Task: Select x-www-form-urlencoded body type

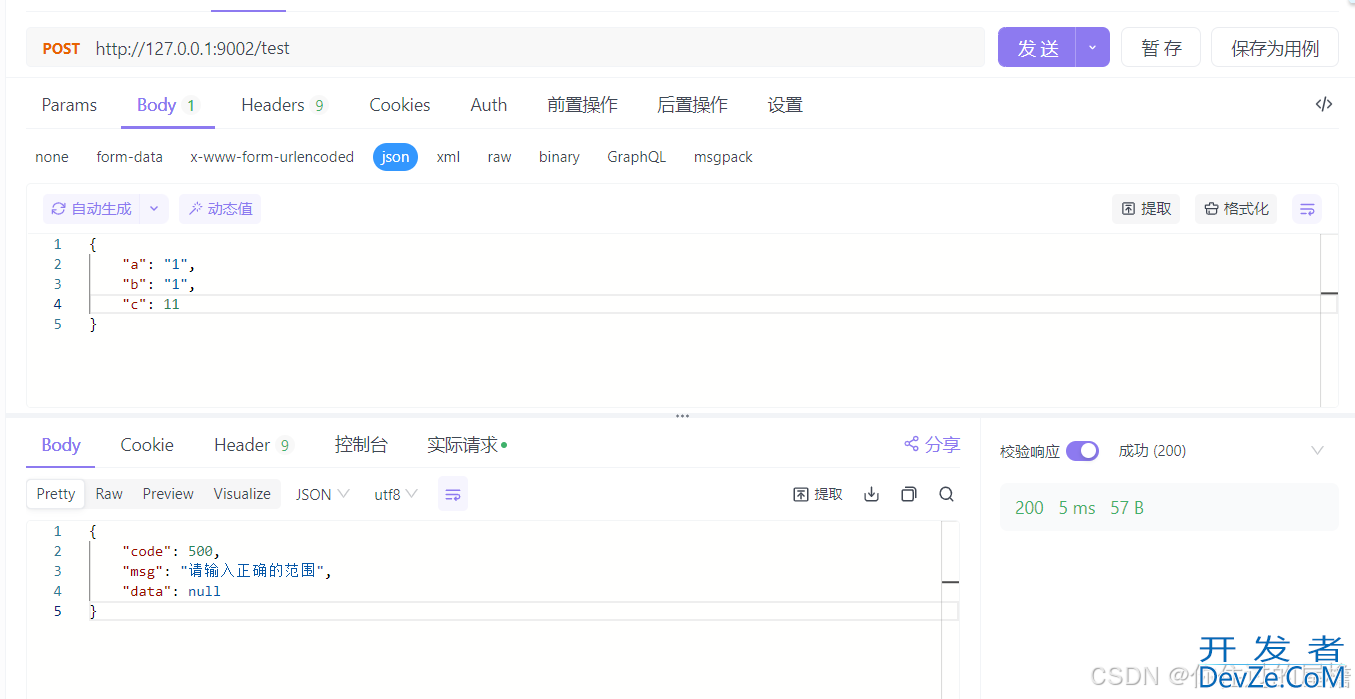Action: tap(272, 157)
